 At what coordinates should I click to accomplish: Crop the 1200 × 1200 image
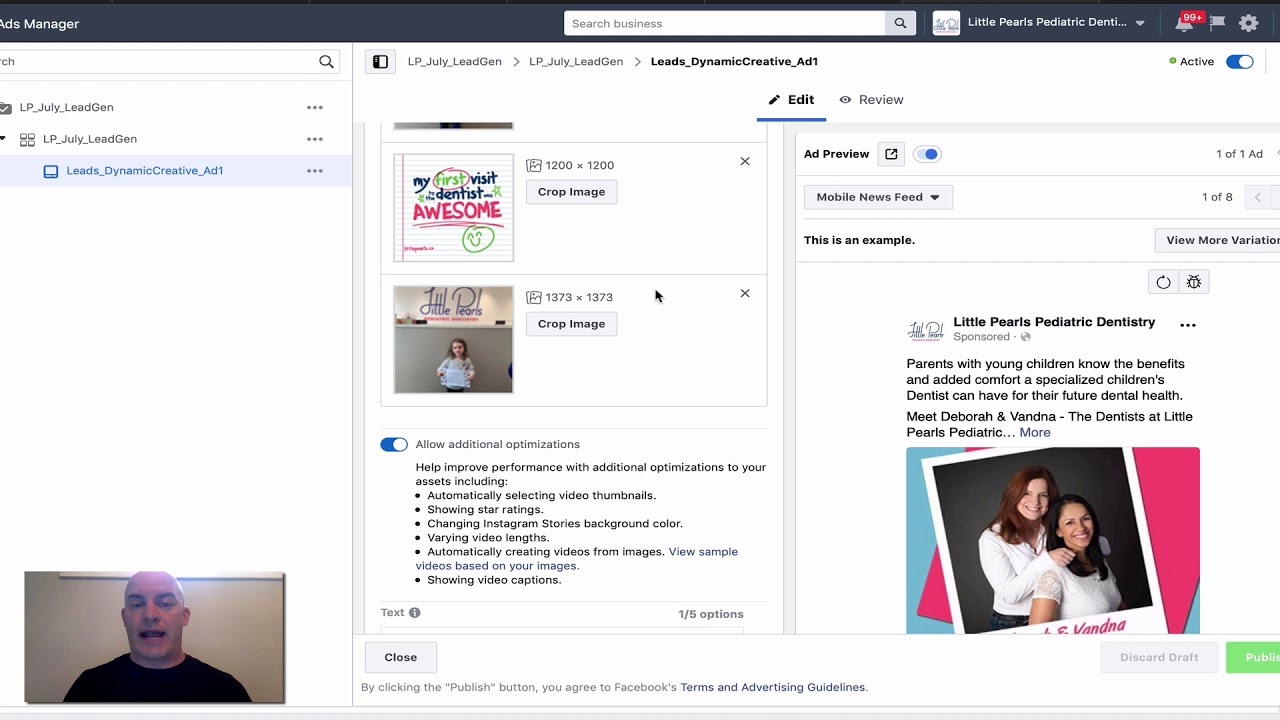coord(572,192)
